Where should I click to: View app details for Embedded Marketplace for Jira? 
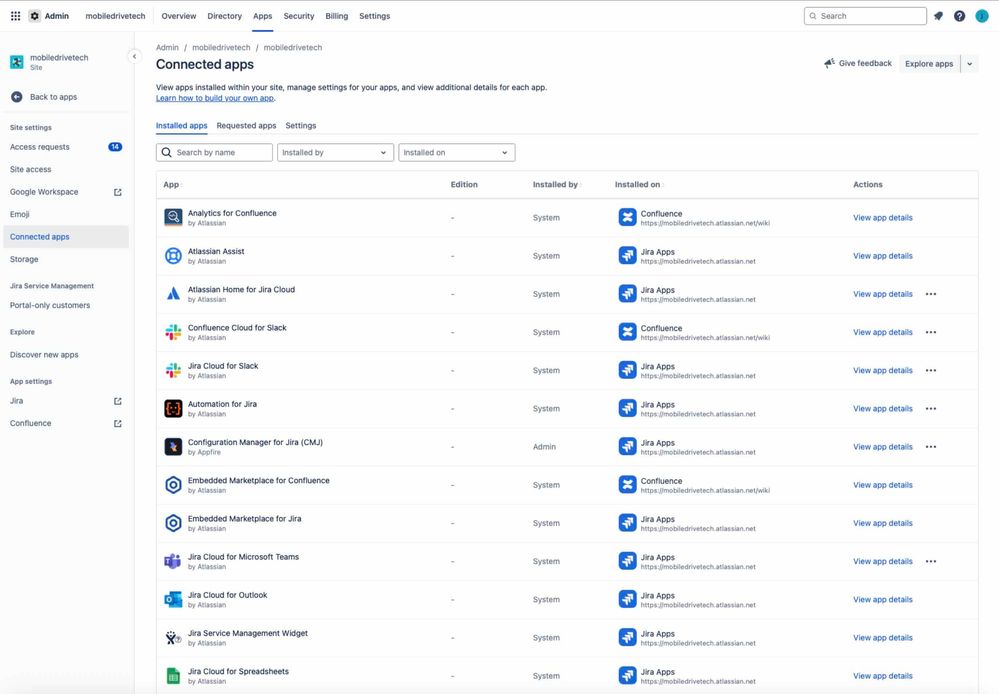pos(882,523)
